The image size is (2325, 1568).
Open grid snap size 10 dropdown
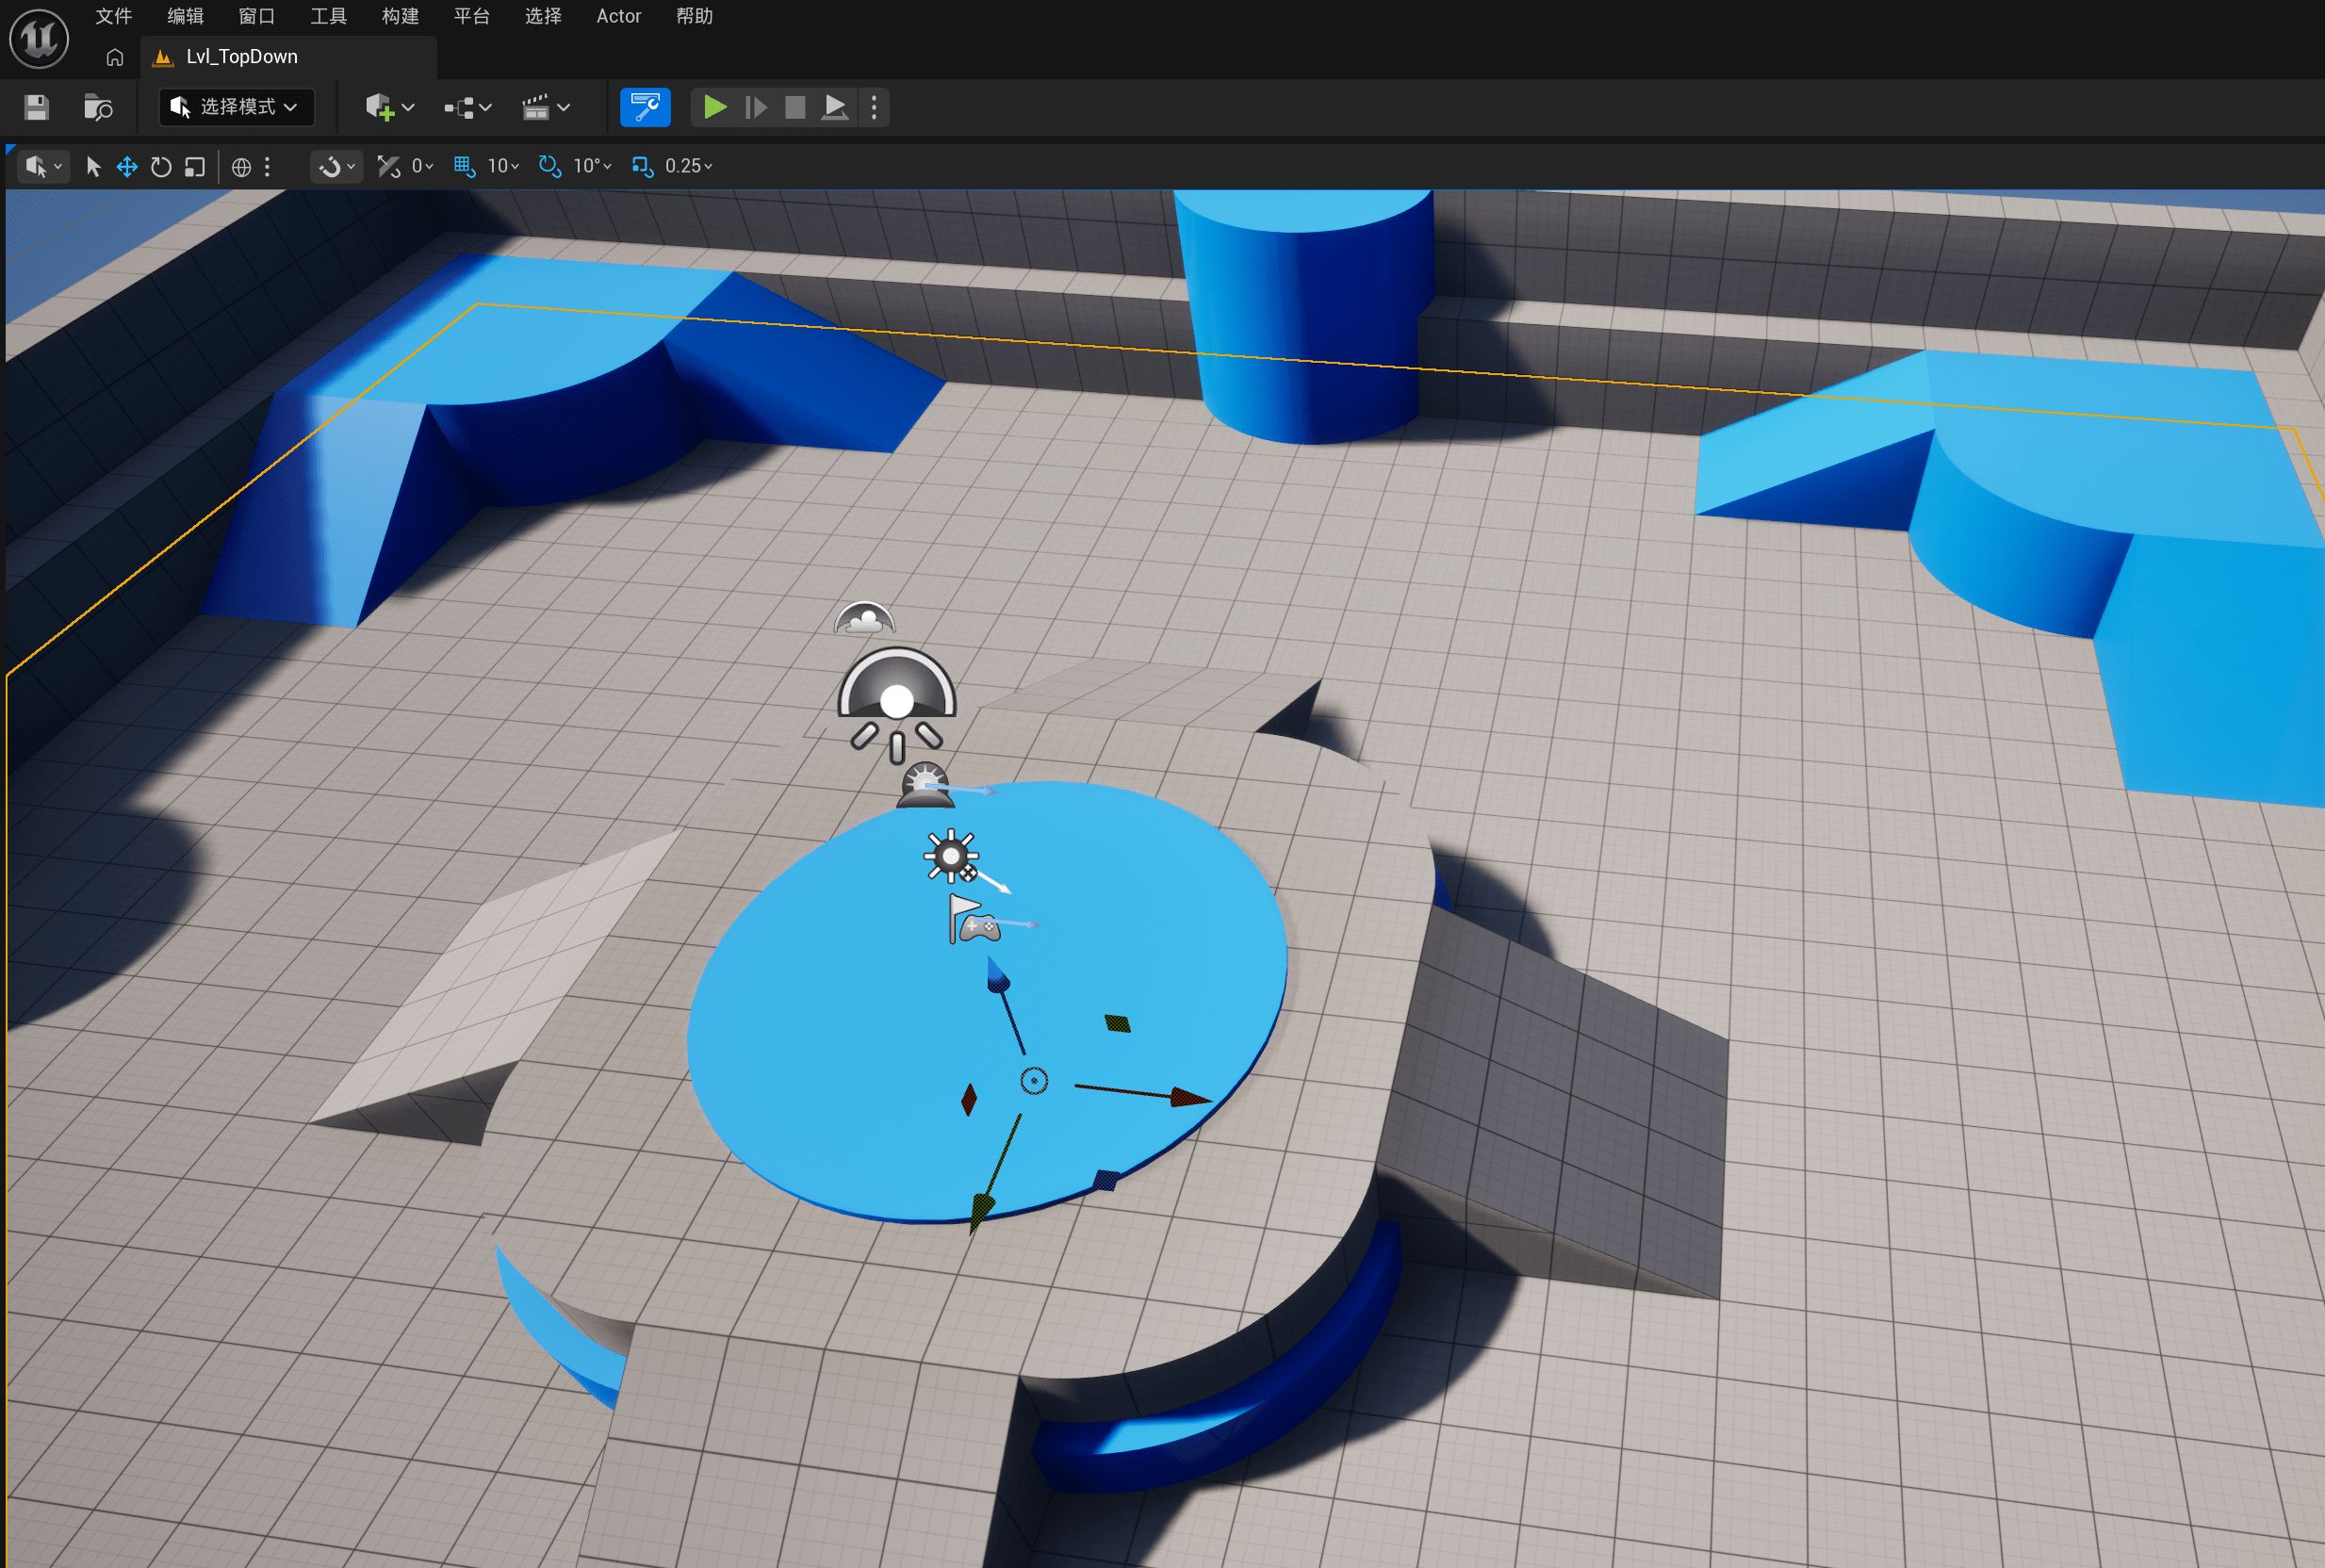click(x=503, y=166)
